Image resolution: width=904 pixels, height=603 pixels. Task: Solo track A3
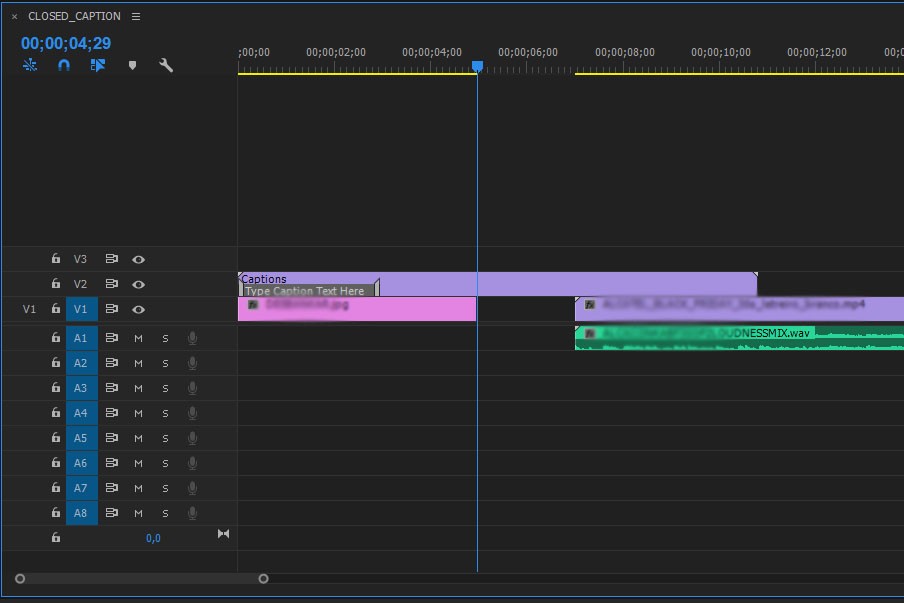click(x=165, y=389)
